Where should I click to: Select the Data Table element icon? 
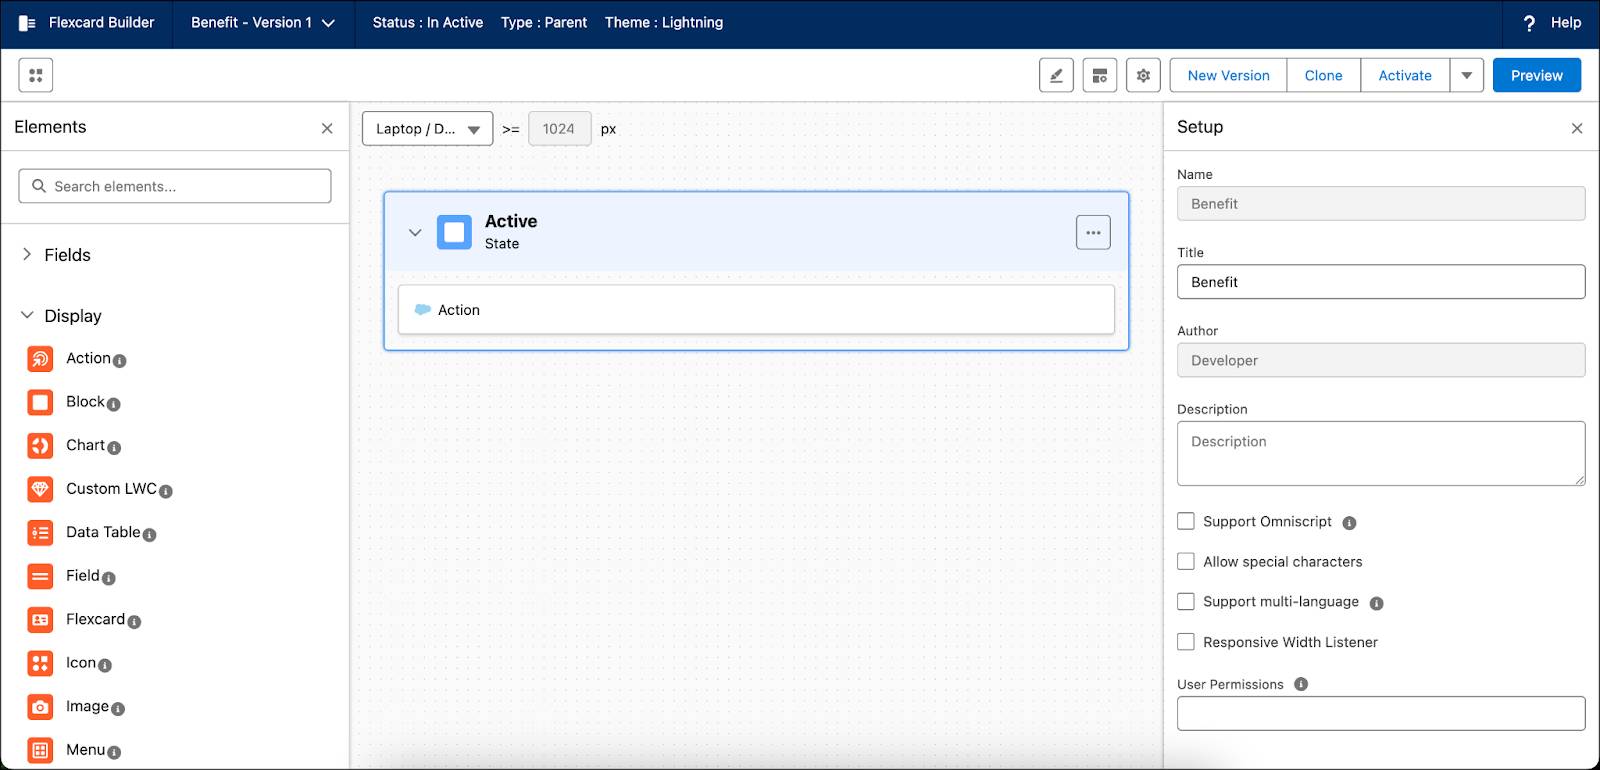40,533
